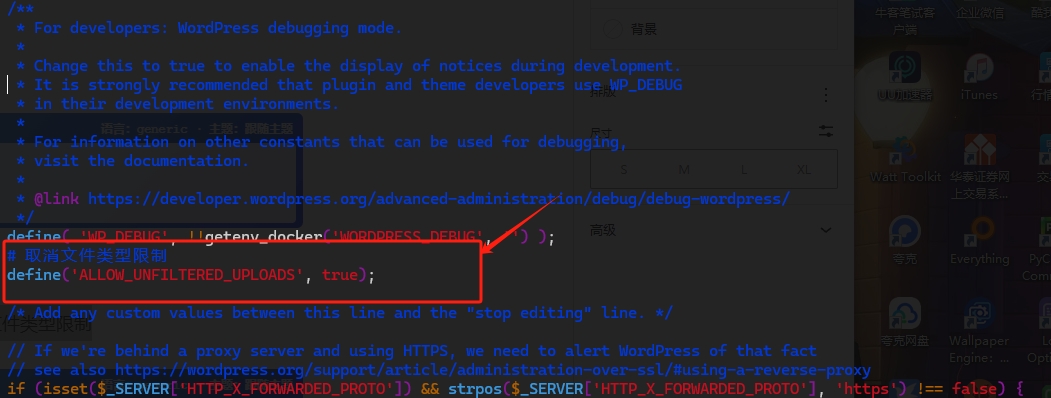Click the 'visit the documentation.' comment line
The height and width of the screenshot is (398, 1051).
141,161
